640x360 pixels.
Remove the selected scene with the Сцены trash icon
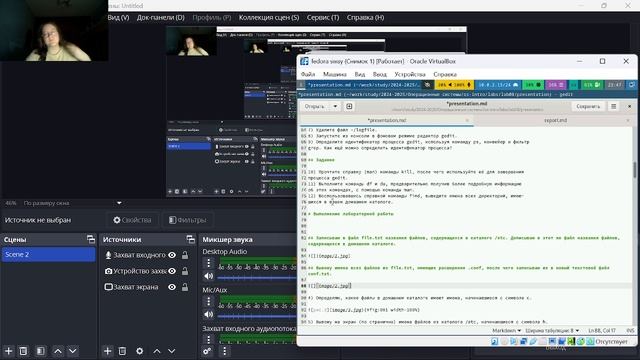23,351
